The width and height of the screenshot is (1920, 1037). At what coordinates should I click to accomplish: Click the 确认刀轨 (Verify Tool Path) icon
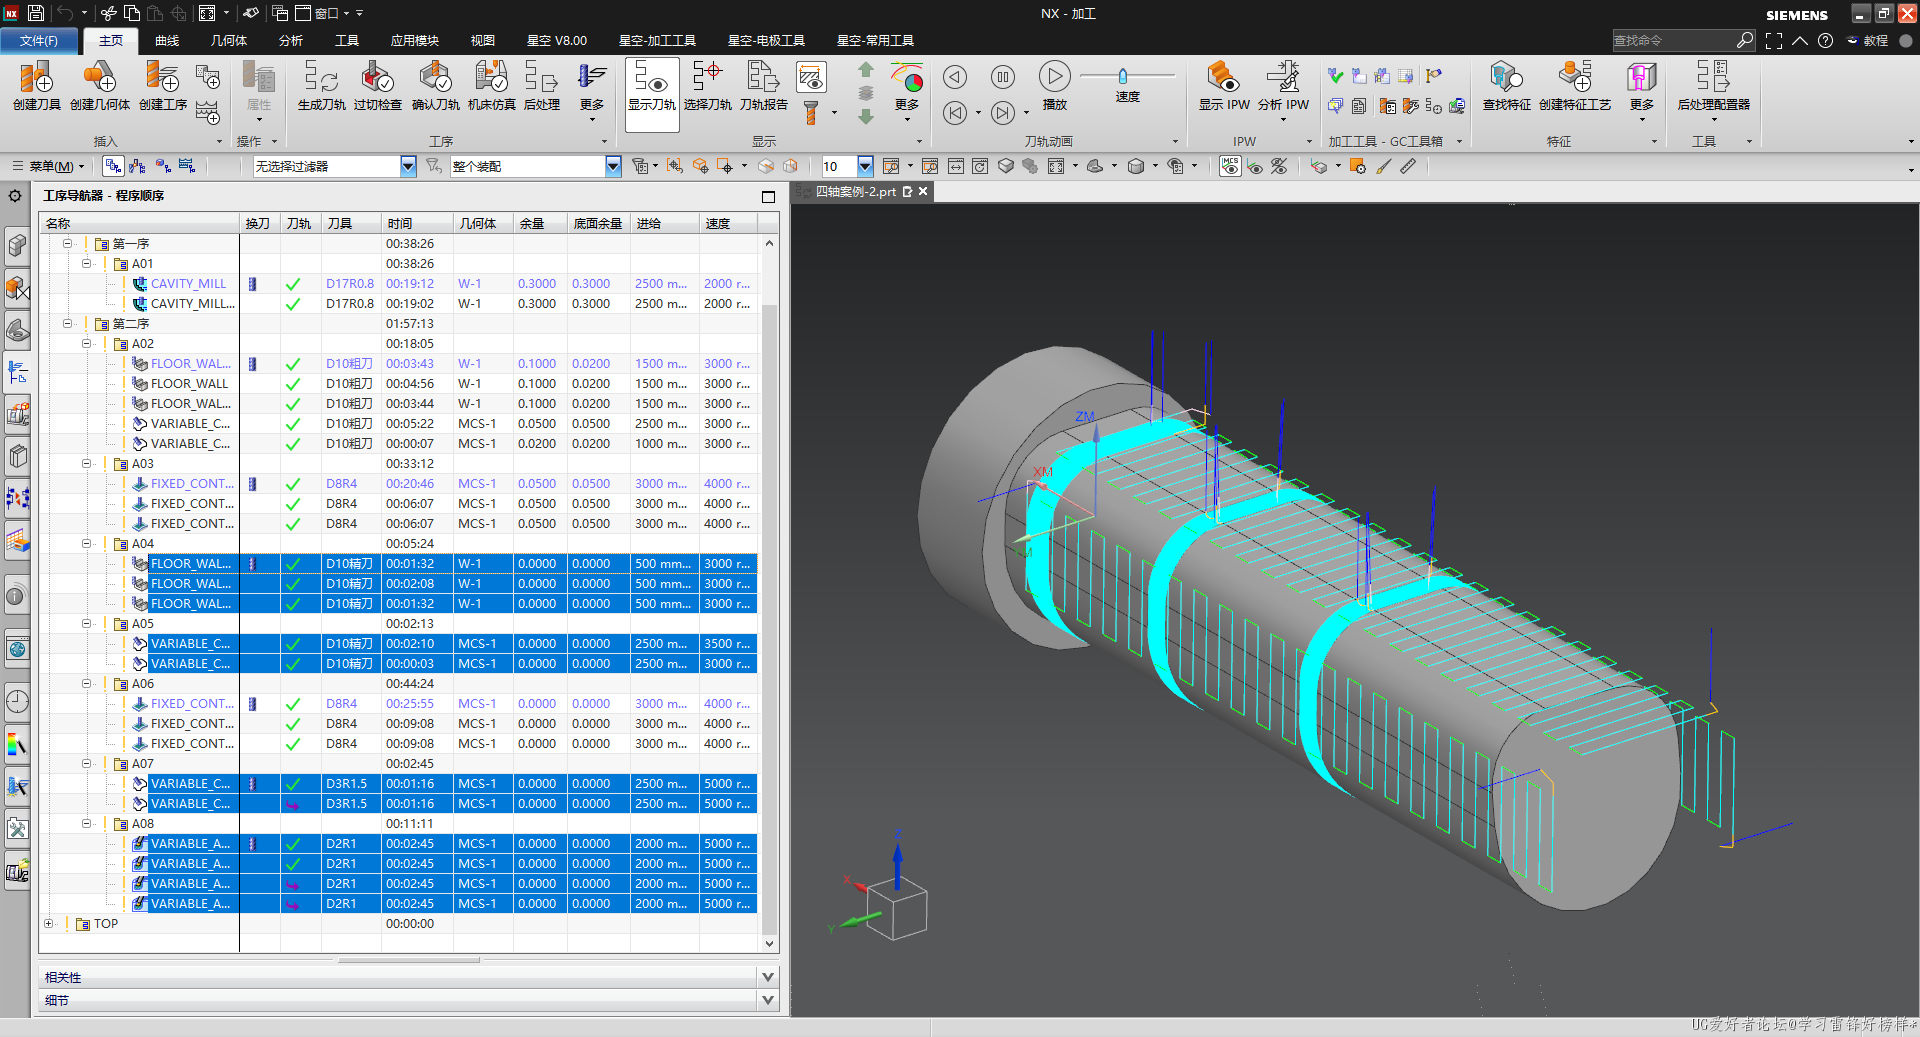pos(435,85)
